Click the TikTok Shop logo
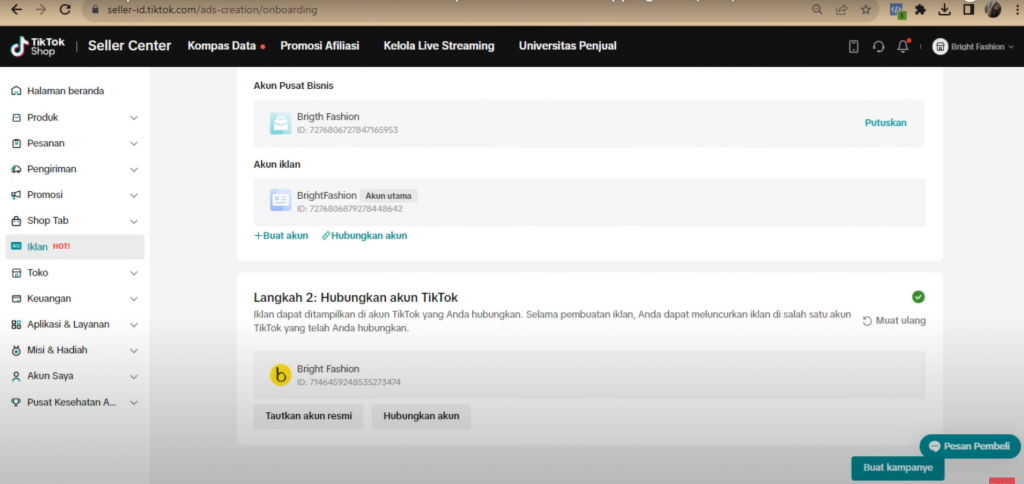This screenshot has height=484, width=1024. coord(38,46)
